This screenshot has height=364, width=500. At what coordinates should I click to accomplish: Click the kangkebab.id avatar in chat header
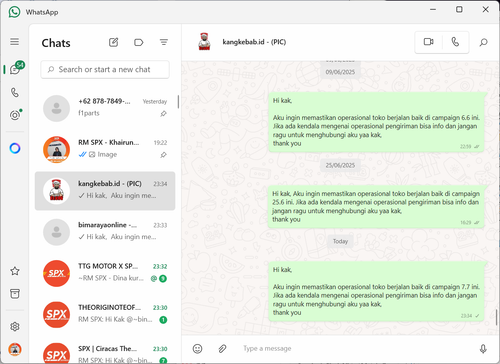coord(204,42)
